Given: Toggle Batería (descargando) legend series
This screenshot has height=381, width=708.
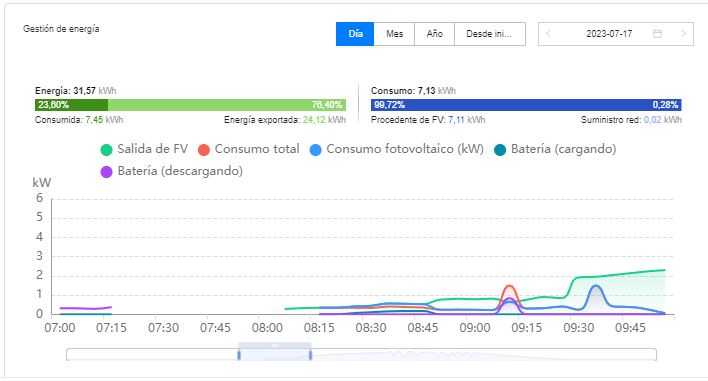Looking at the screenshot, I should point(172,171).
